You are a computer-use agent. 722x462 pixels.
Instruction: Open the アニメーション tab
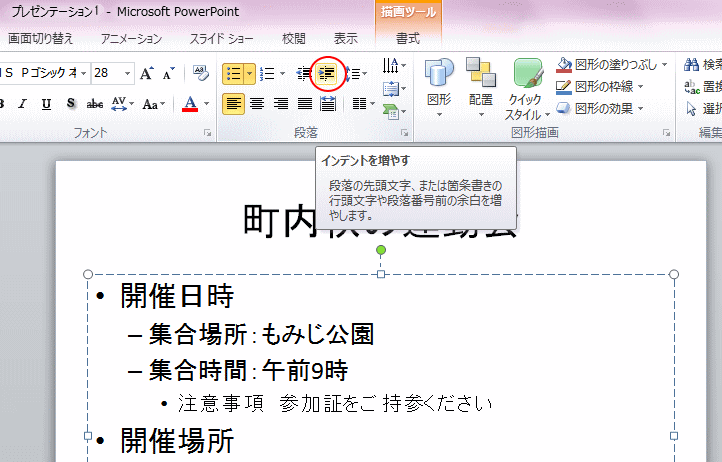coord(131,38)
